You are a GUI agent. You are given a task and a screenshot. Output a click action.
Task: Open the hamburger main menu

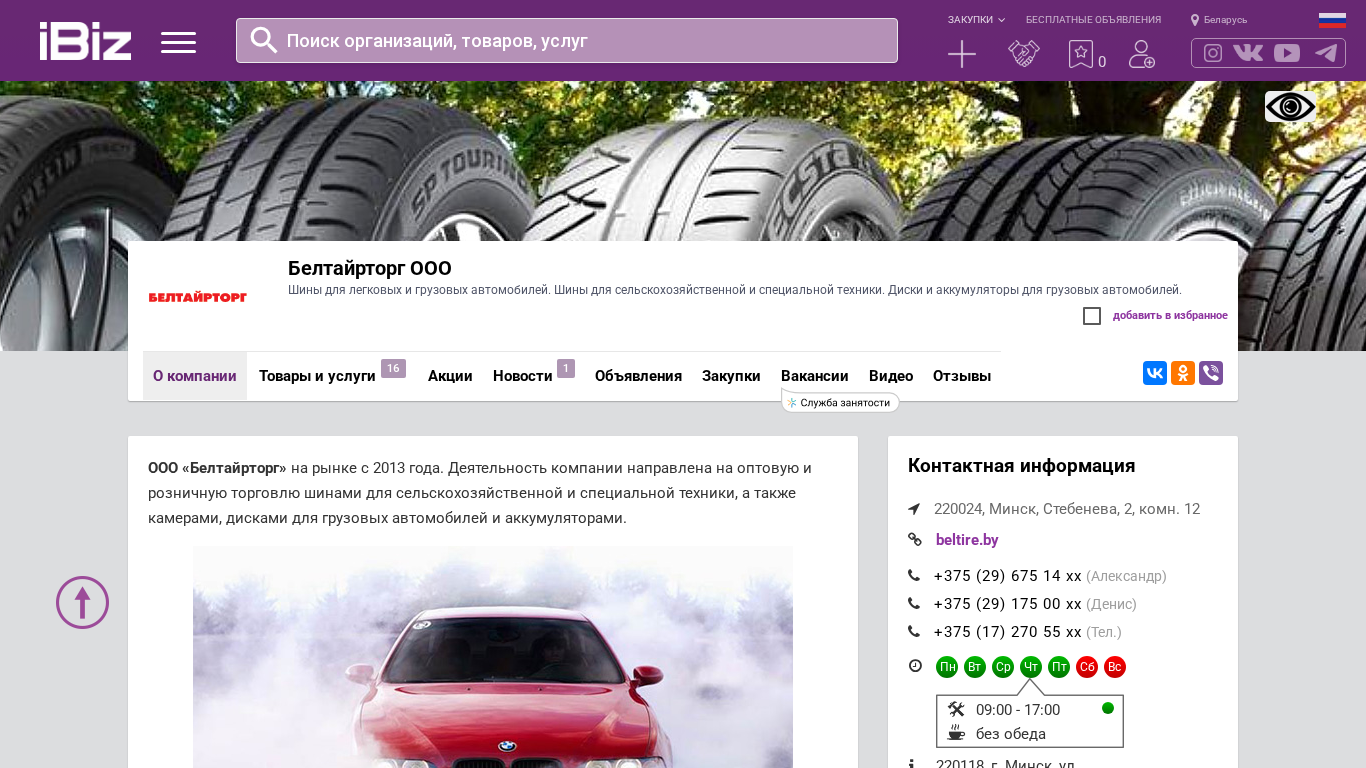178,42
